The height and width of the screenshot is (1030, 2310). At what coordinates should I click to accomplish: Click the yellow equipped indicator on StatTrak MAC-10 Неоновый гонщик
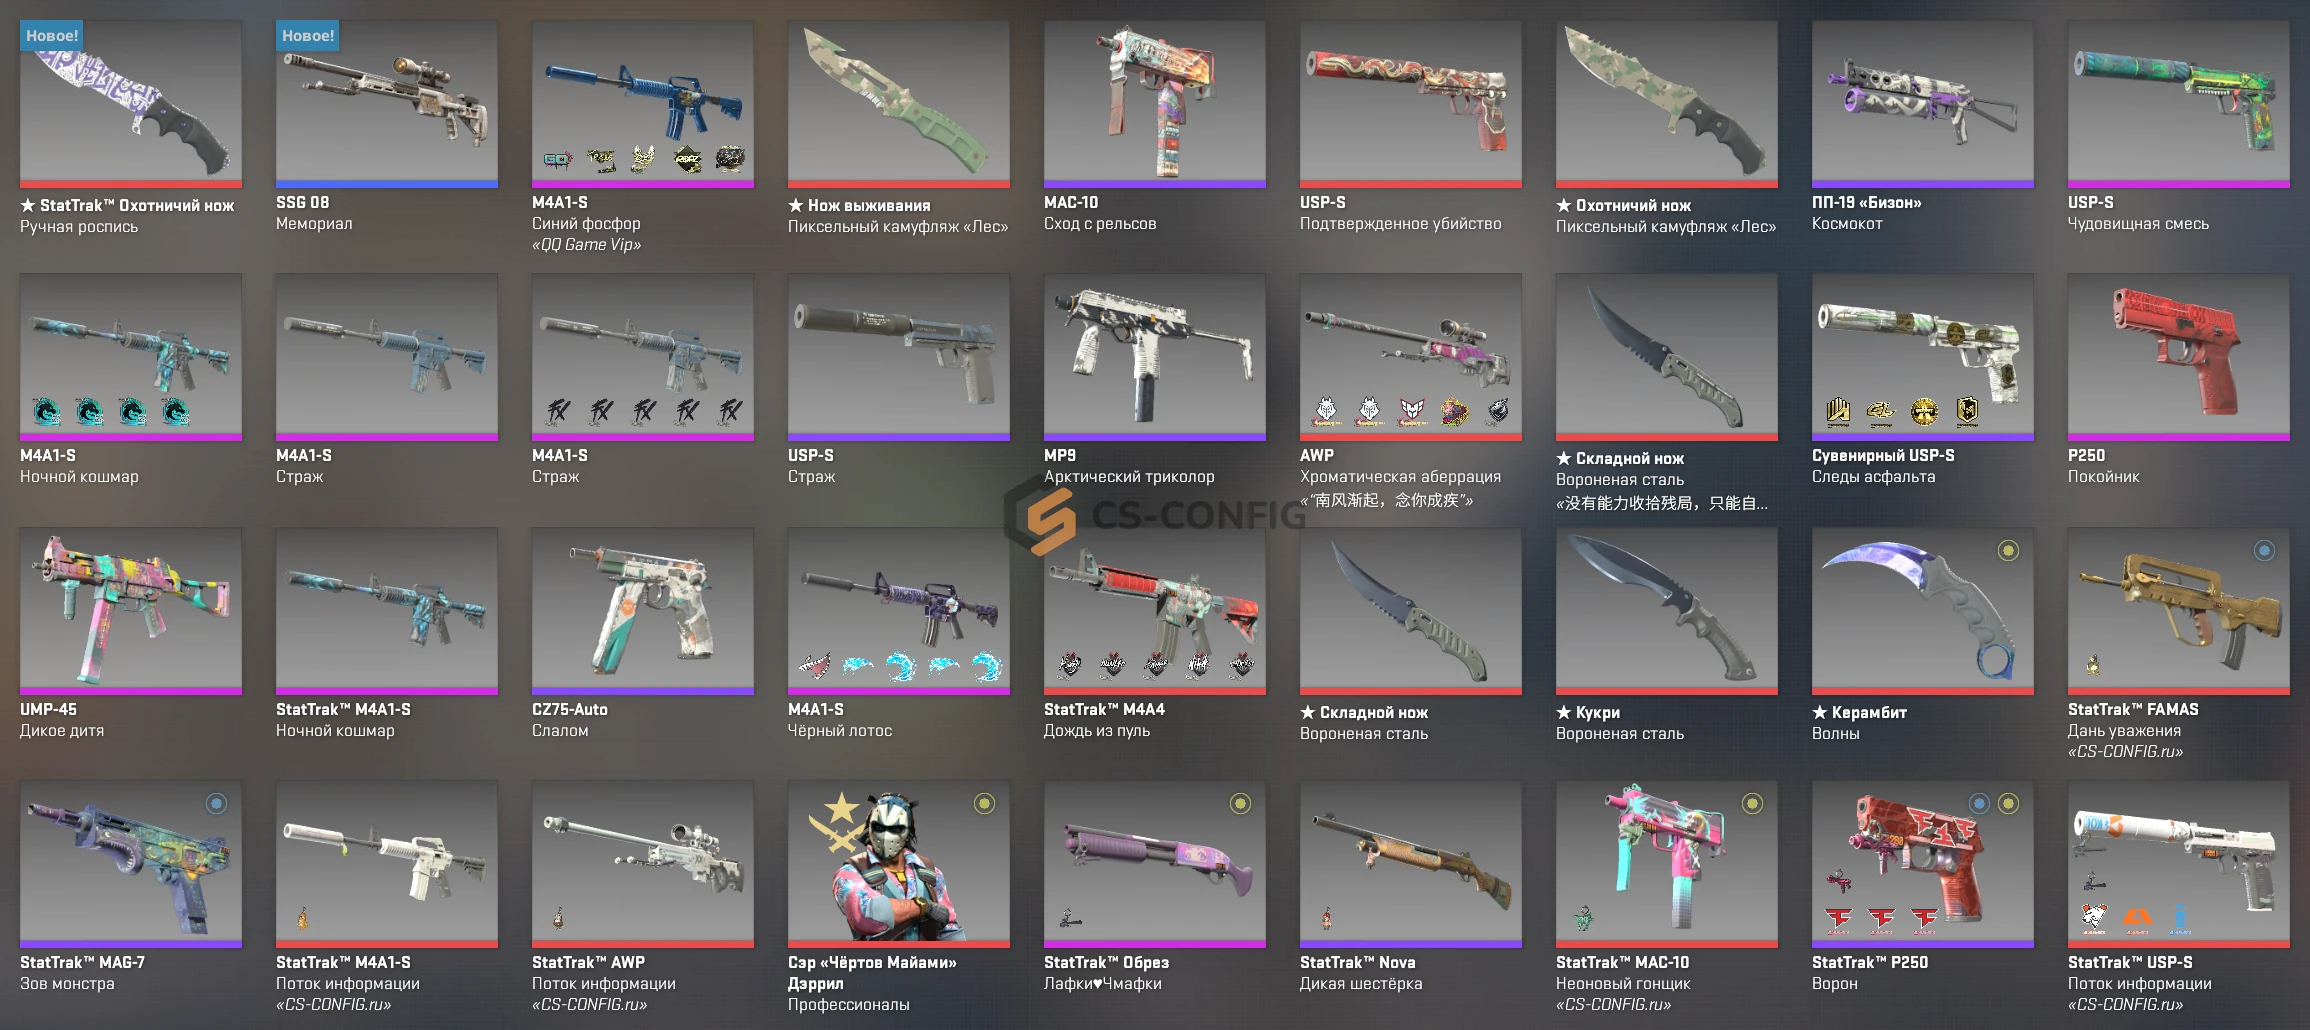(1752, 804)
